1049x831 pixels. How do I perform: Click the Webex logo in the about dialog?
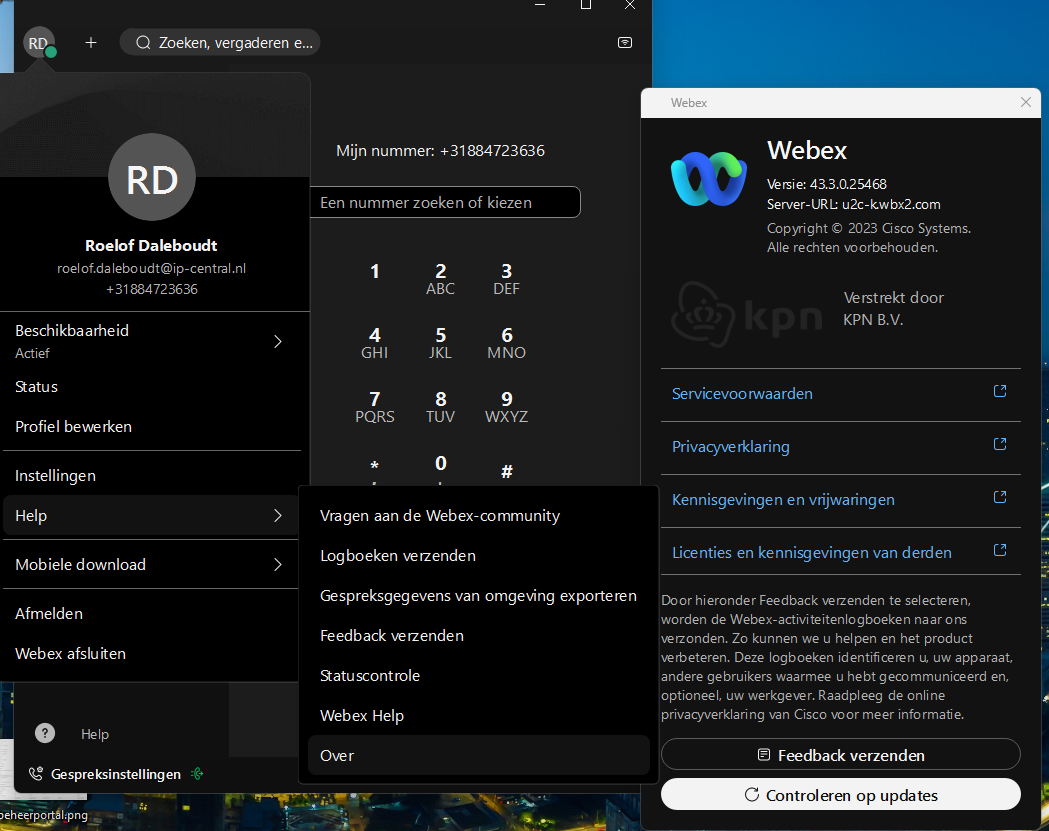[x=708, y=179]
